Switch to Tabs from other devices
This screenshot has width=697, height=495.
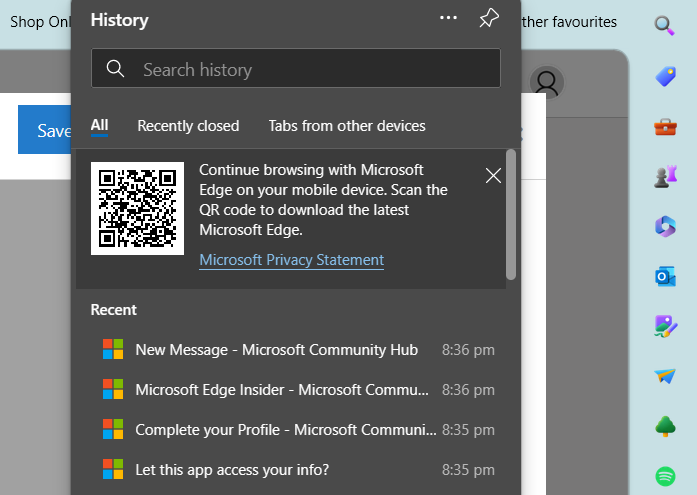[x=347, y=126]
